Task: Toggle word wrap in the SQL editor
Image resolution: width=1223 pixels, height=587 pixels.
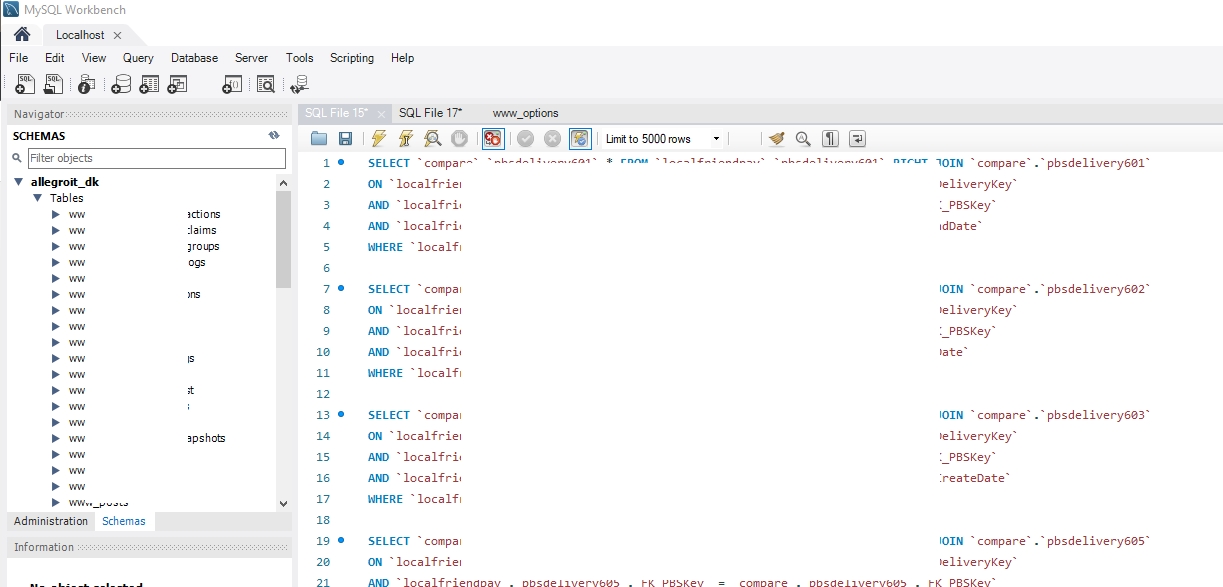Action: pyautogui.click(x=857, y=138)
